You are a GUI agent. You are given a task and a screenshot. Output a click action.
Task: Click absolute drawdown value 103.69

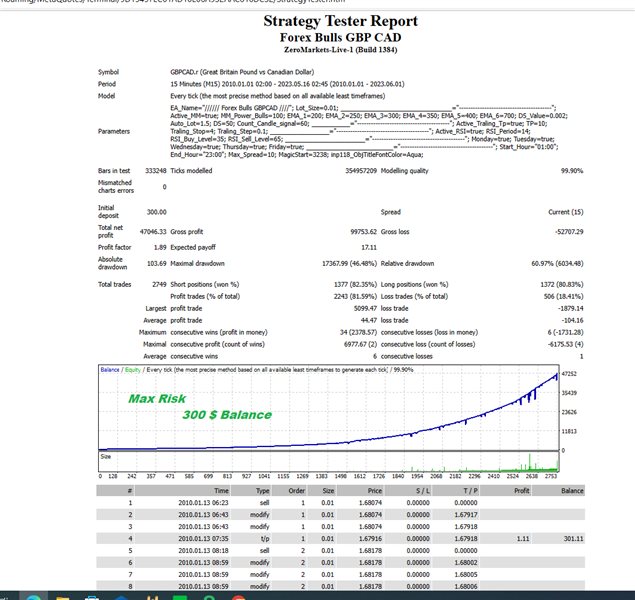pyautogui.click(x=156, y=264)
